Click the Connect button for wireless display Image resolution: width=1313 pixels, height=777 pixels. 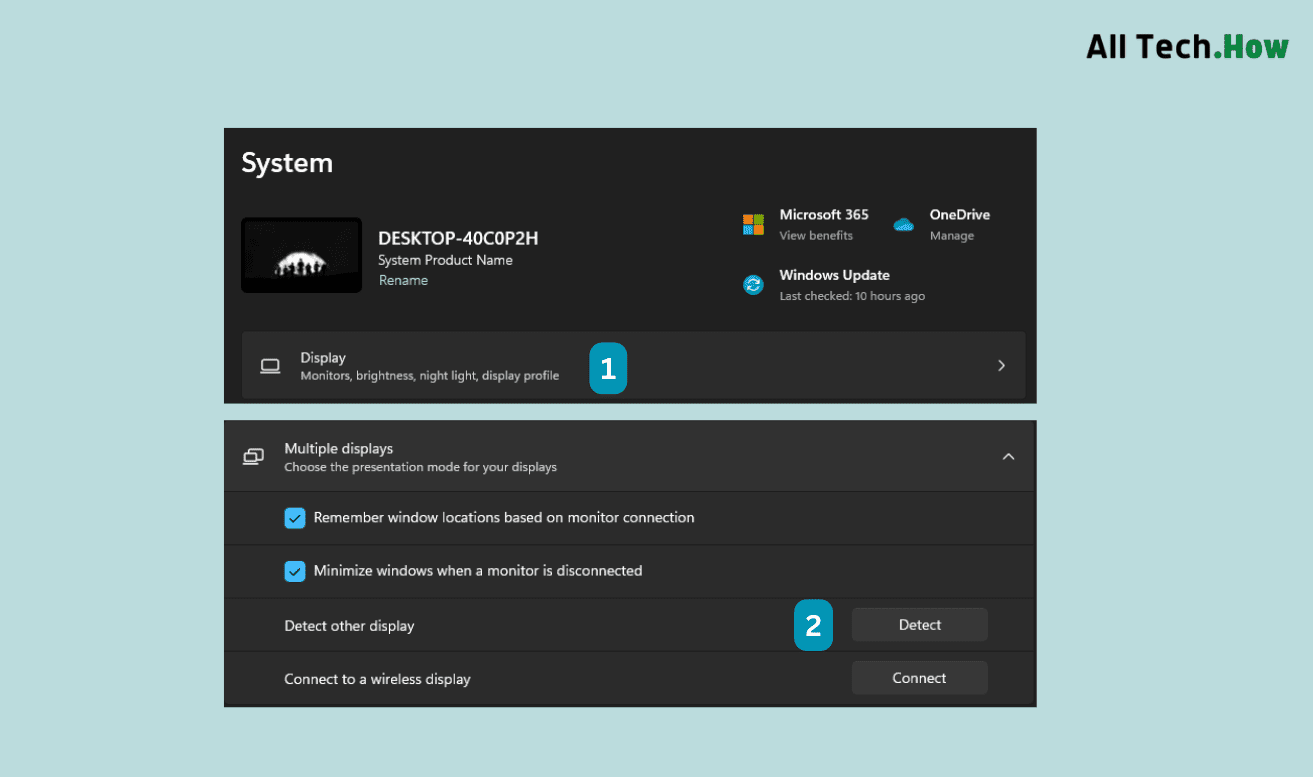click(x=920, y=678)
